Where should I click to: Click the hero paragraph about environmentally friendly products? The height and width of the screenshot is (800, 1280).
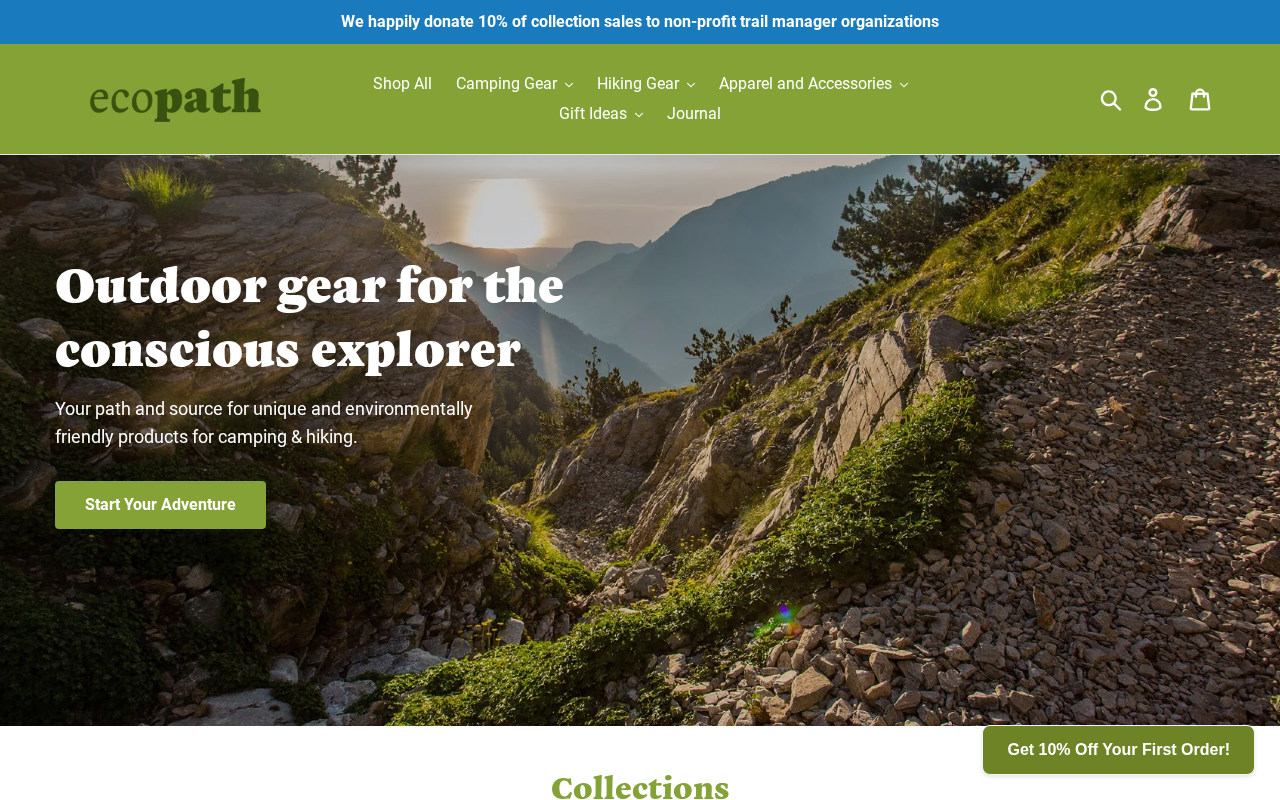pyautogui.click(x=264, y=423)
